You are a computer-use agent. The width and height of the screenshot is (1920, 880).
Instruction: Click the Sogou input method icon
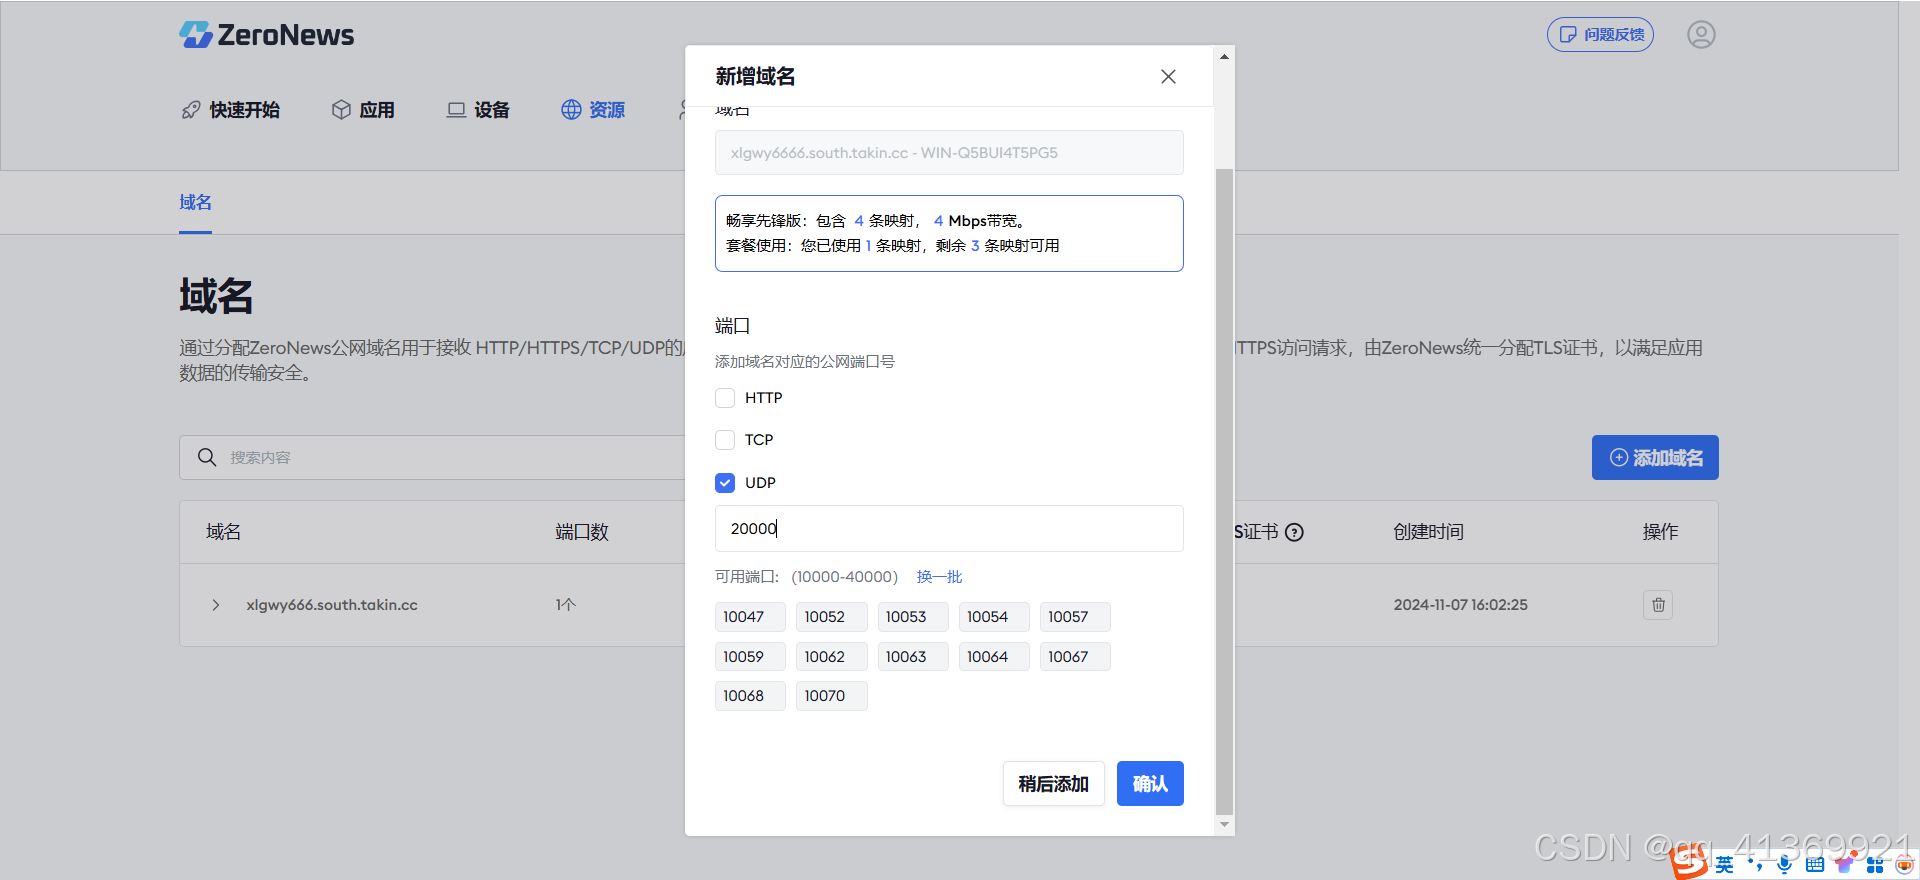(x=1689, y=862)
